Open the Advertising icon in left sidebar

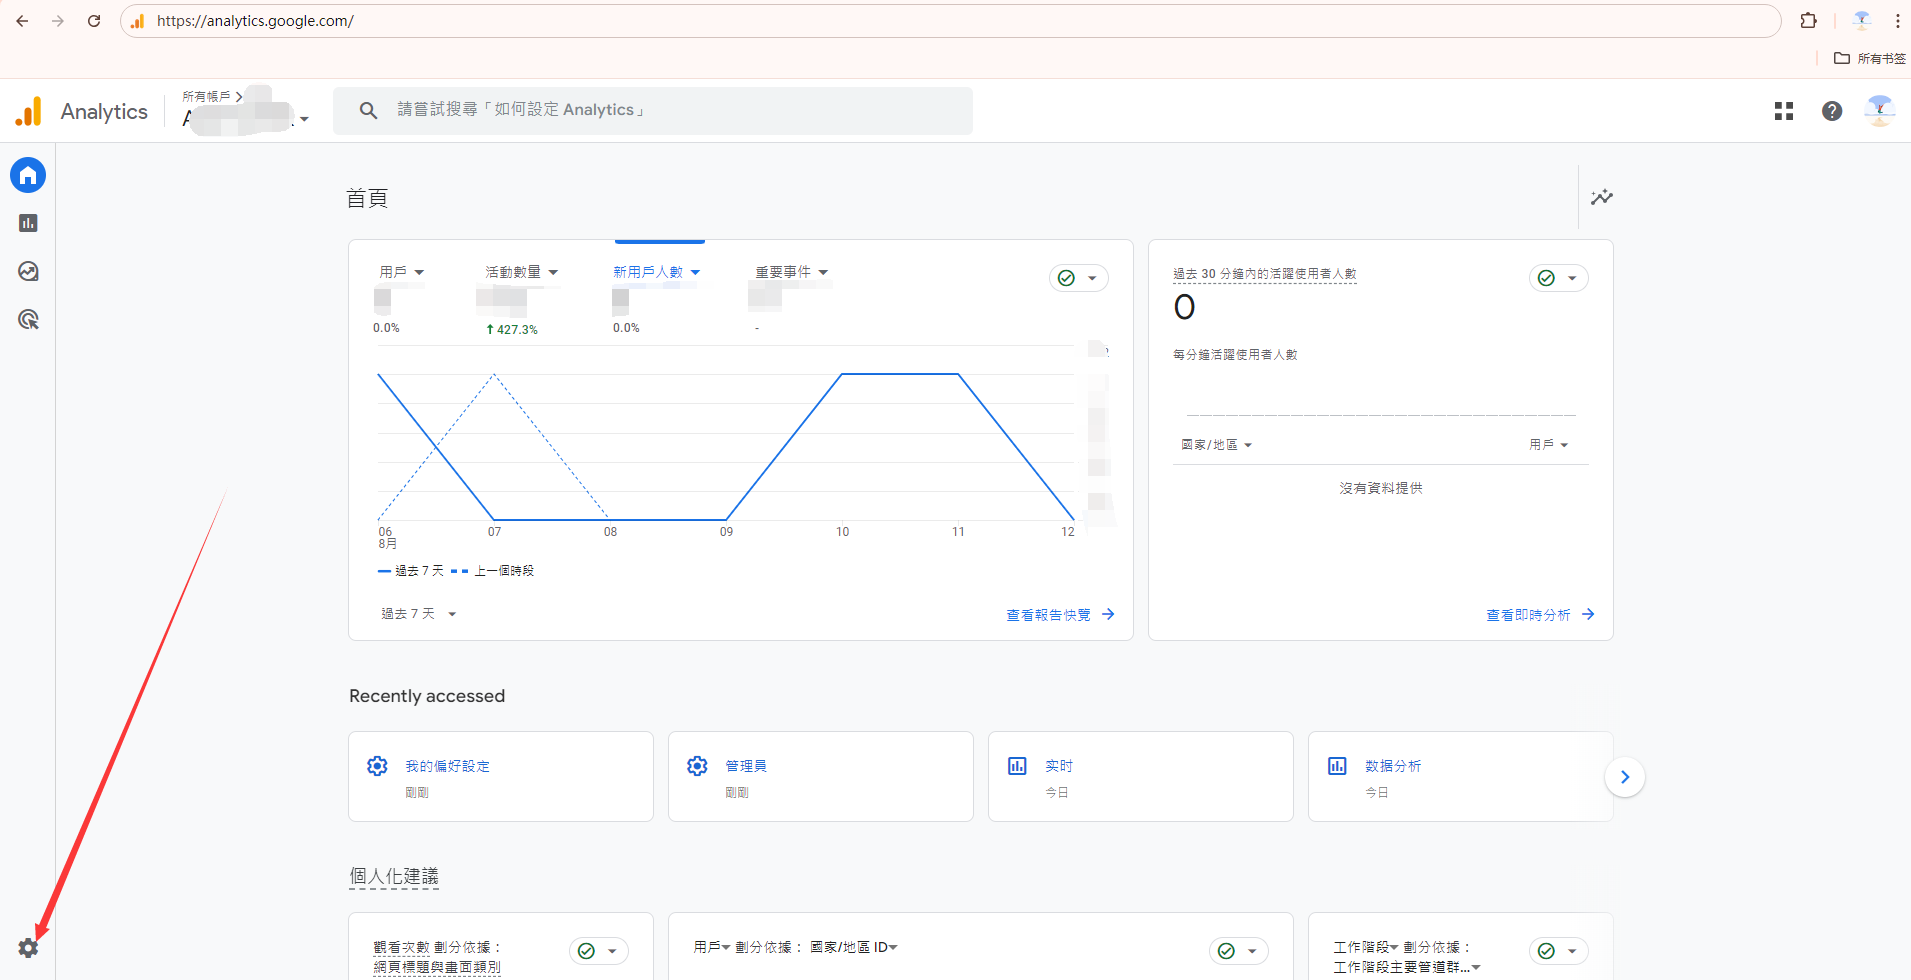tap(28, 320)
